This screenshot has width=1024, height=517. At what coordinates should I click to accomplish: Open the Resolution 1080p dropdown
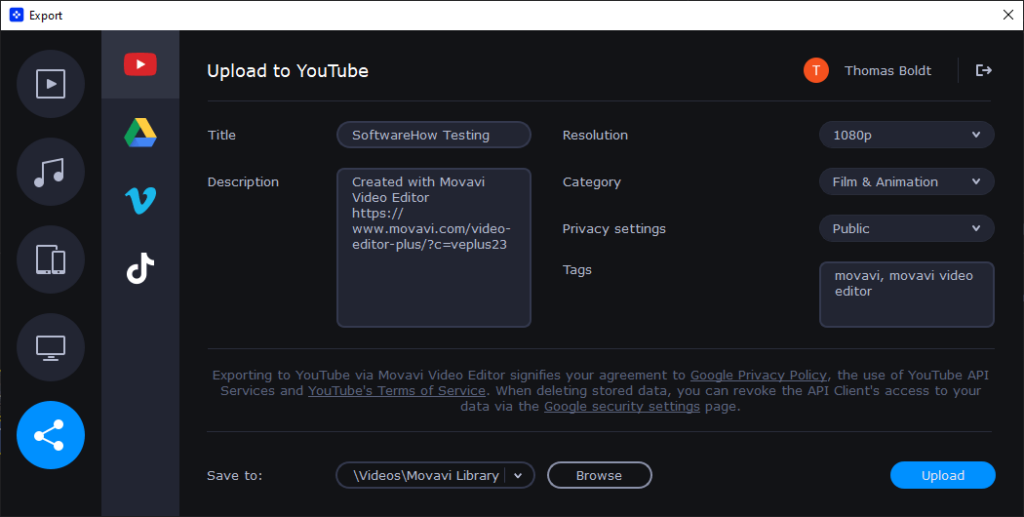coord(906,135)
